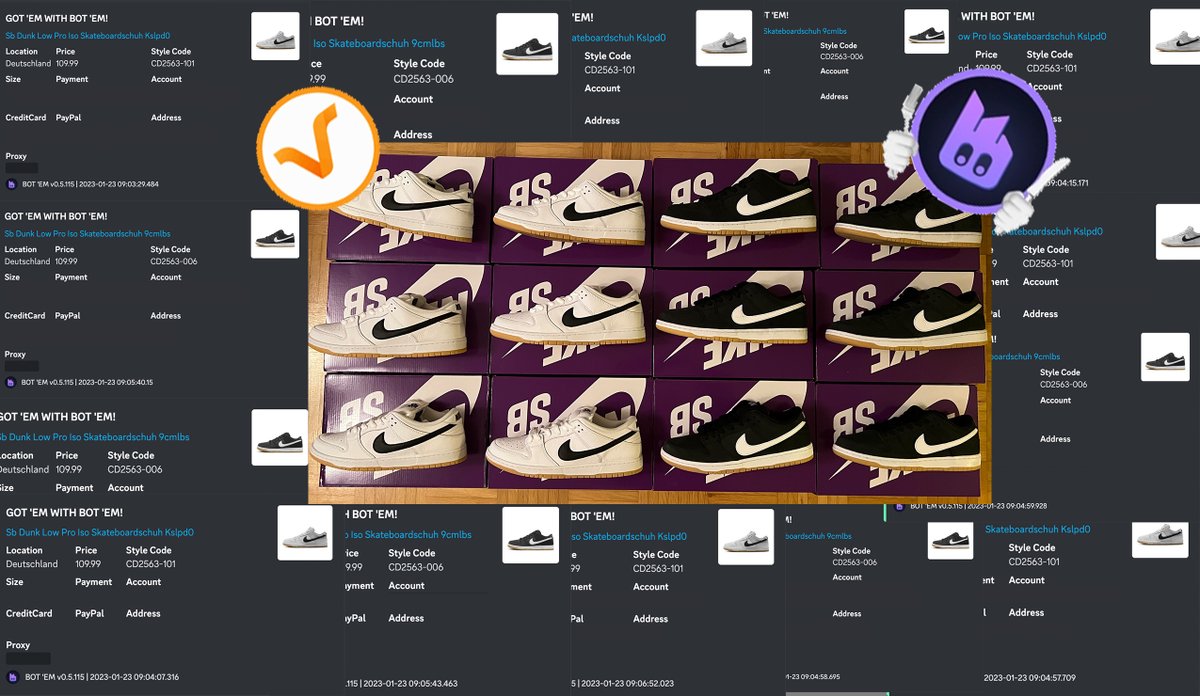Select the '2023-01-23 09:06:52.023' footer timestamp
This screenshot has width=1200, height=696.
[x=629, y=684]
